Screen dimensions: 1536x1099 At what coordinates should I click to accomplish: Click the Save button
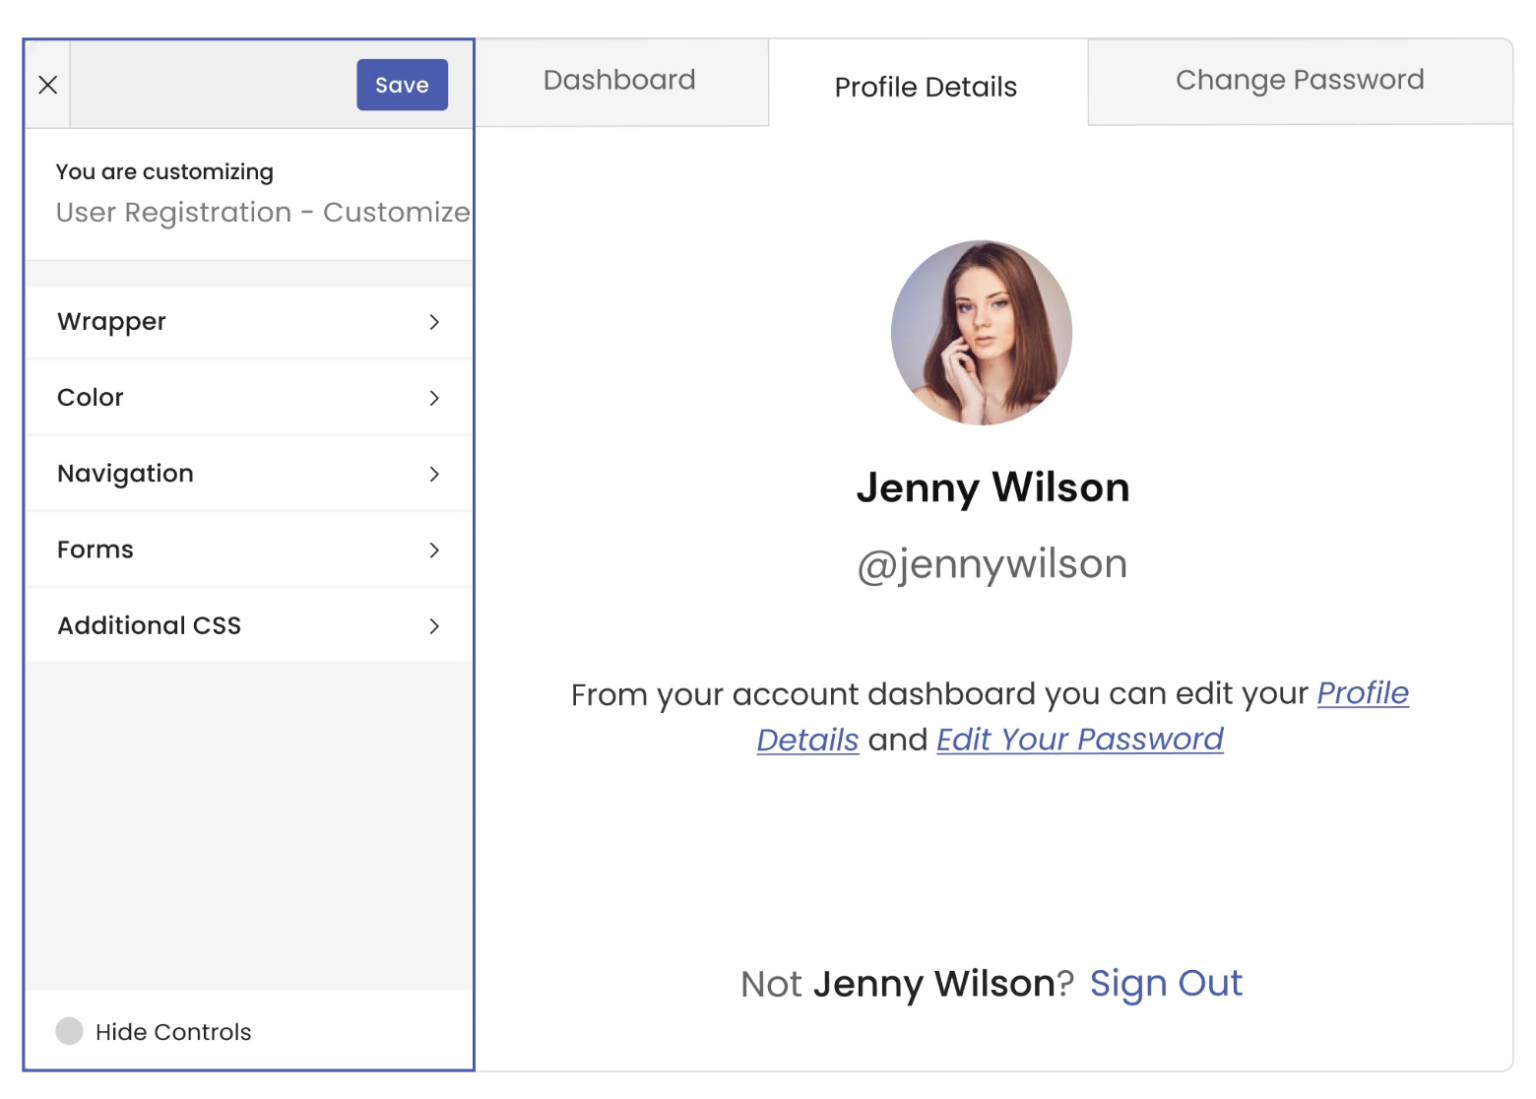pos(402,84)
